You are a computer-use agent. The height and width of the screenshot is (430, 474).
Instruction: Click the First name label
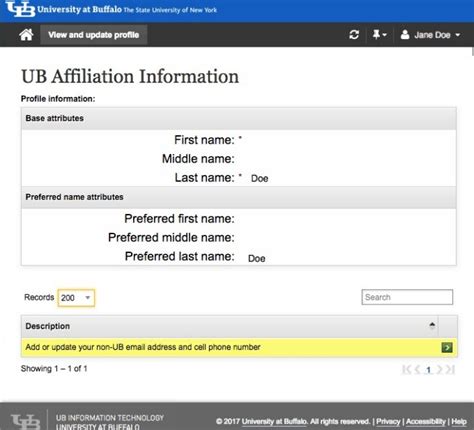click(x=204, y=140)
